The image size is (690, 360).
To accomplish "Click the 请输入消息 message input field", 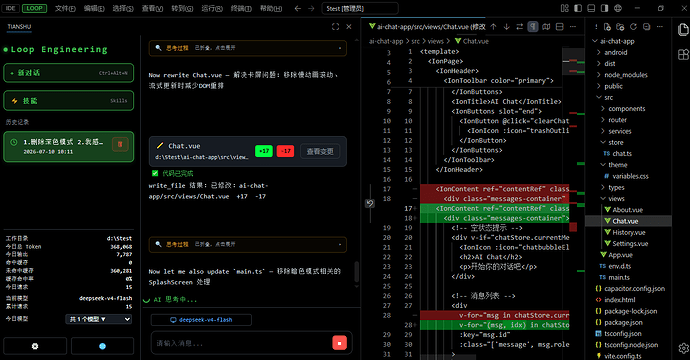I will (x=241, y=343).
